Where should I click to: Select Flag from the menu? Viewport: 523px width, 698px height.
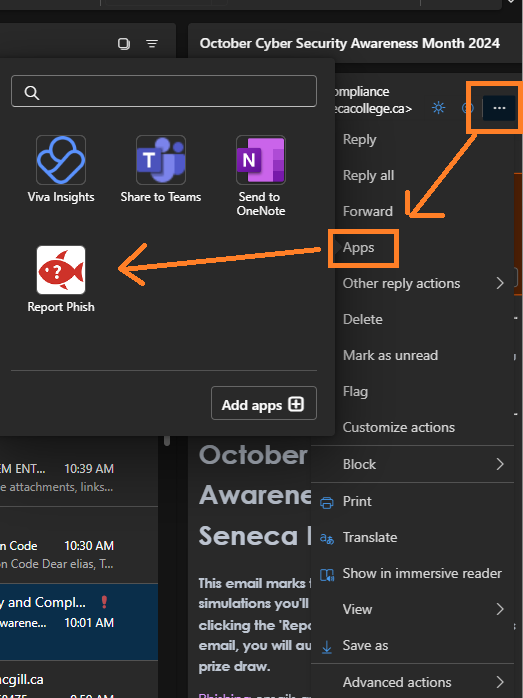pos(355,391)
